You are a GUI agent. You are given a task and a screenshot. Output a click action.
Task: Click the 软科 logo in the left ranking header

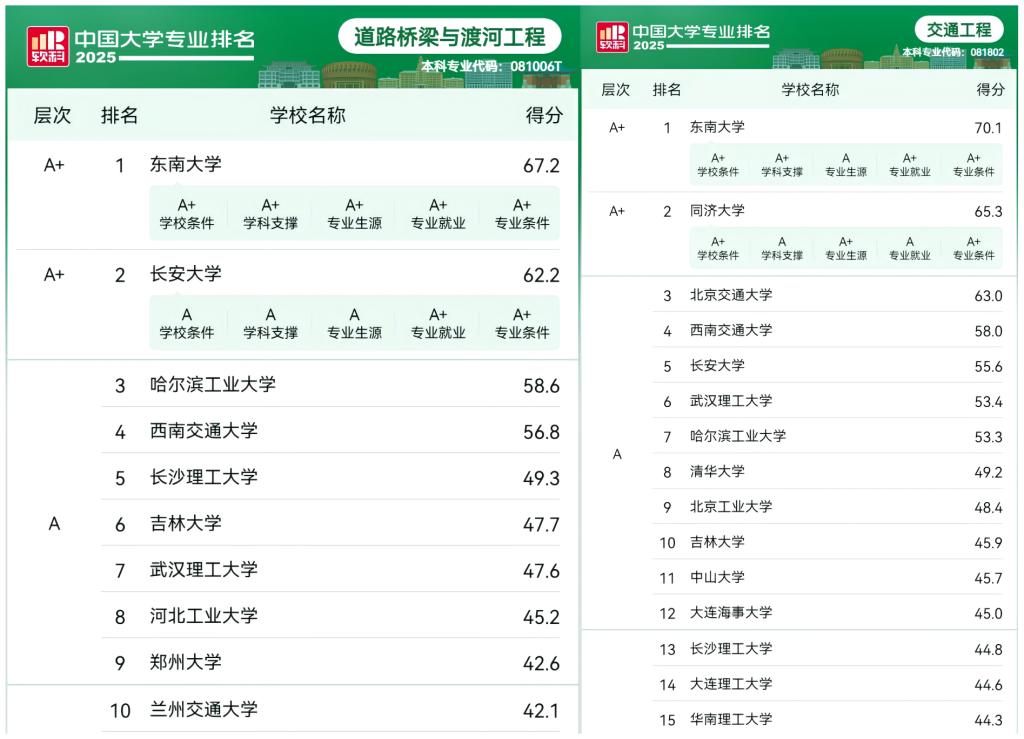48,46
